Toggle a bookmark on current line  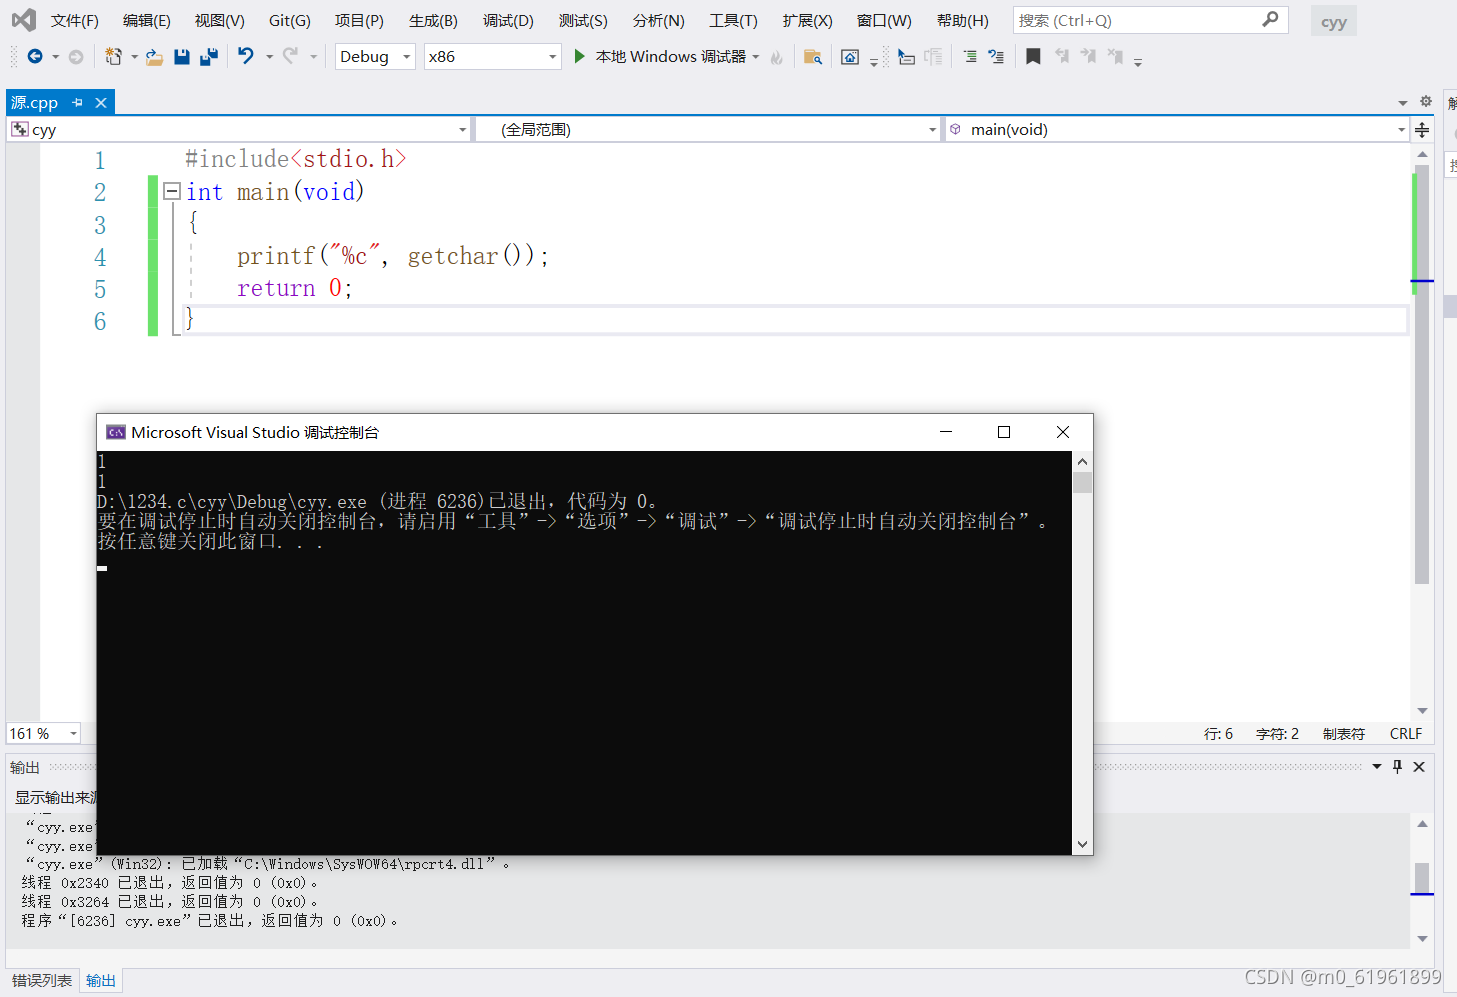click(1033, 57)
